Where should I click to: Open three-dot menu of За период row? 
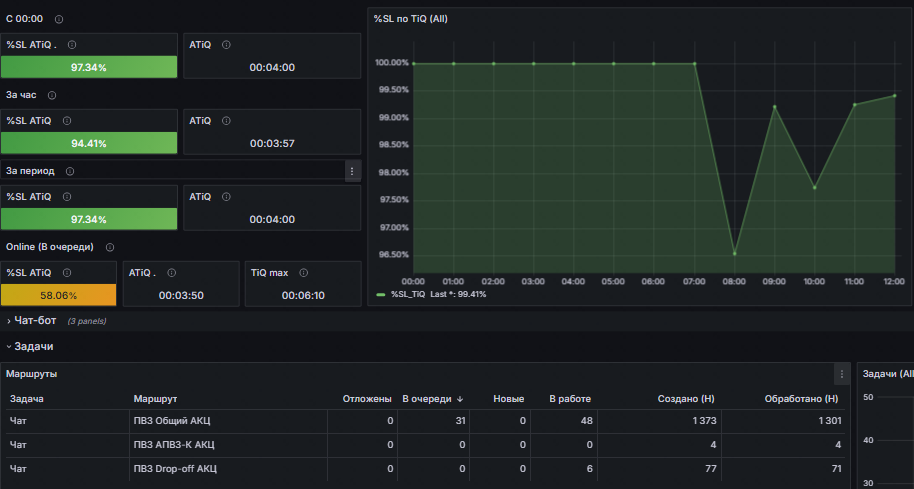click(x=352, y=171)
